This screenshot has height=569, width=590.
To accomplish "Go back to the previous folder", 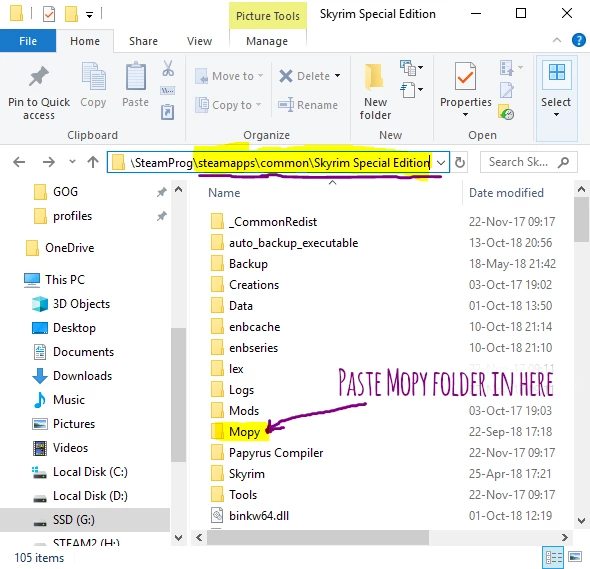I will pos(19,163).
